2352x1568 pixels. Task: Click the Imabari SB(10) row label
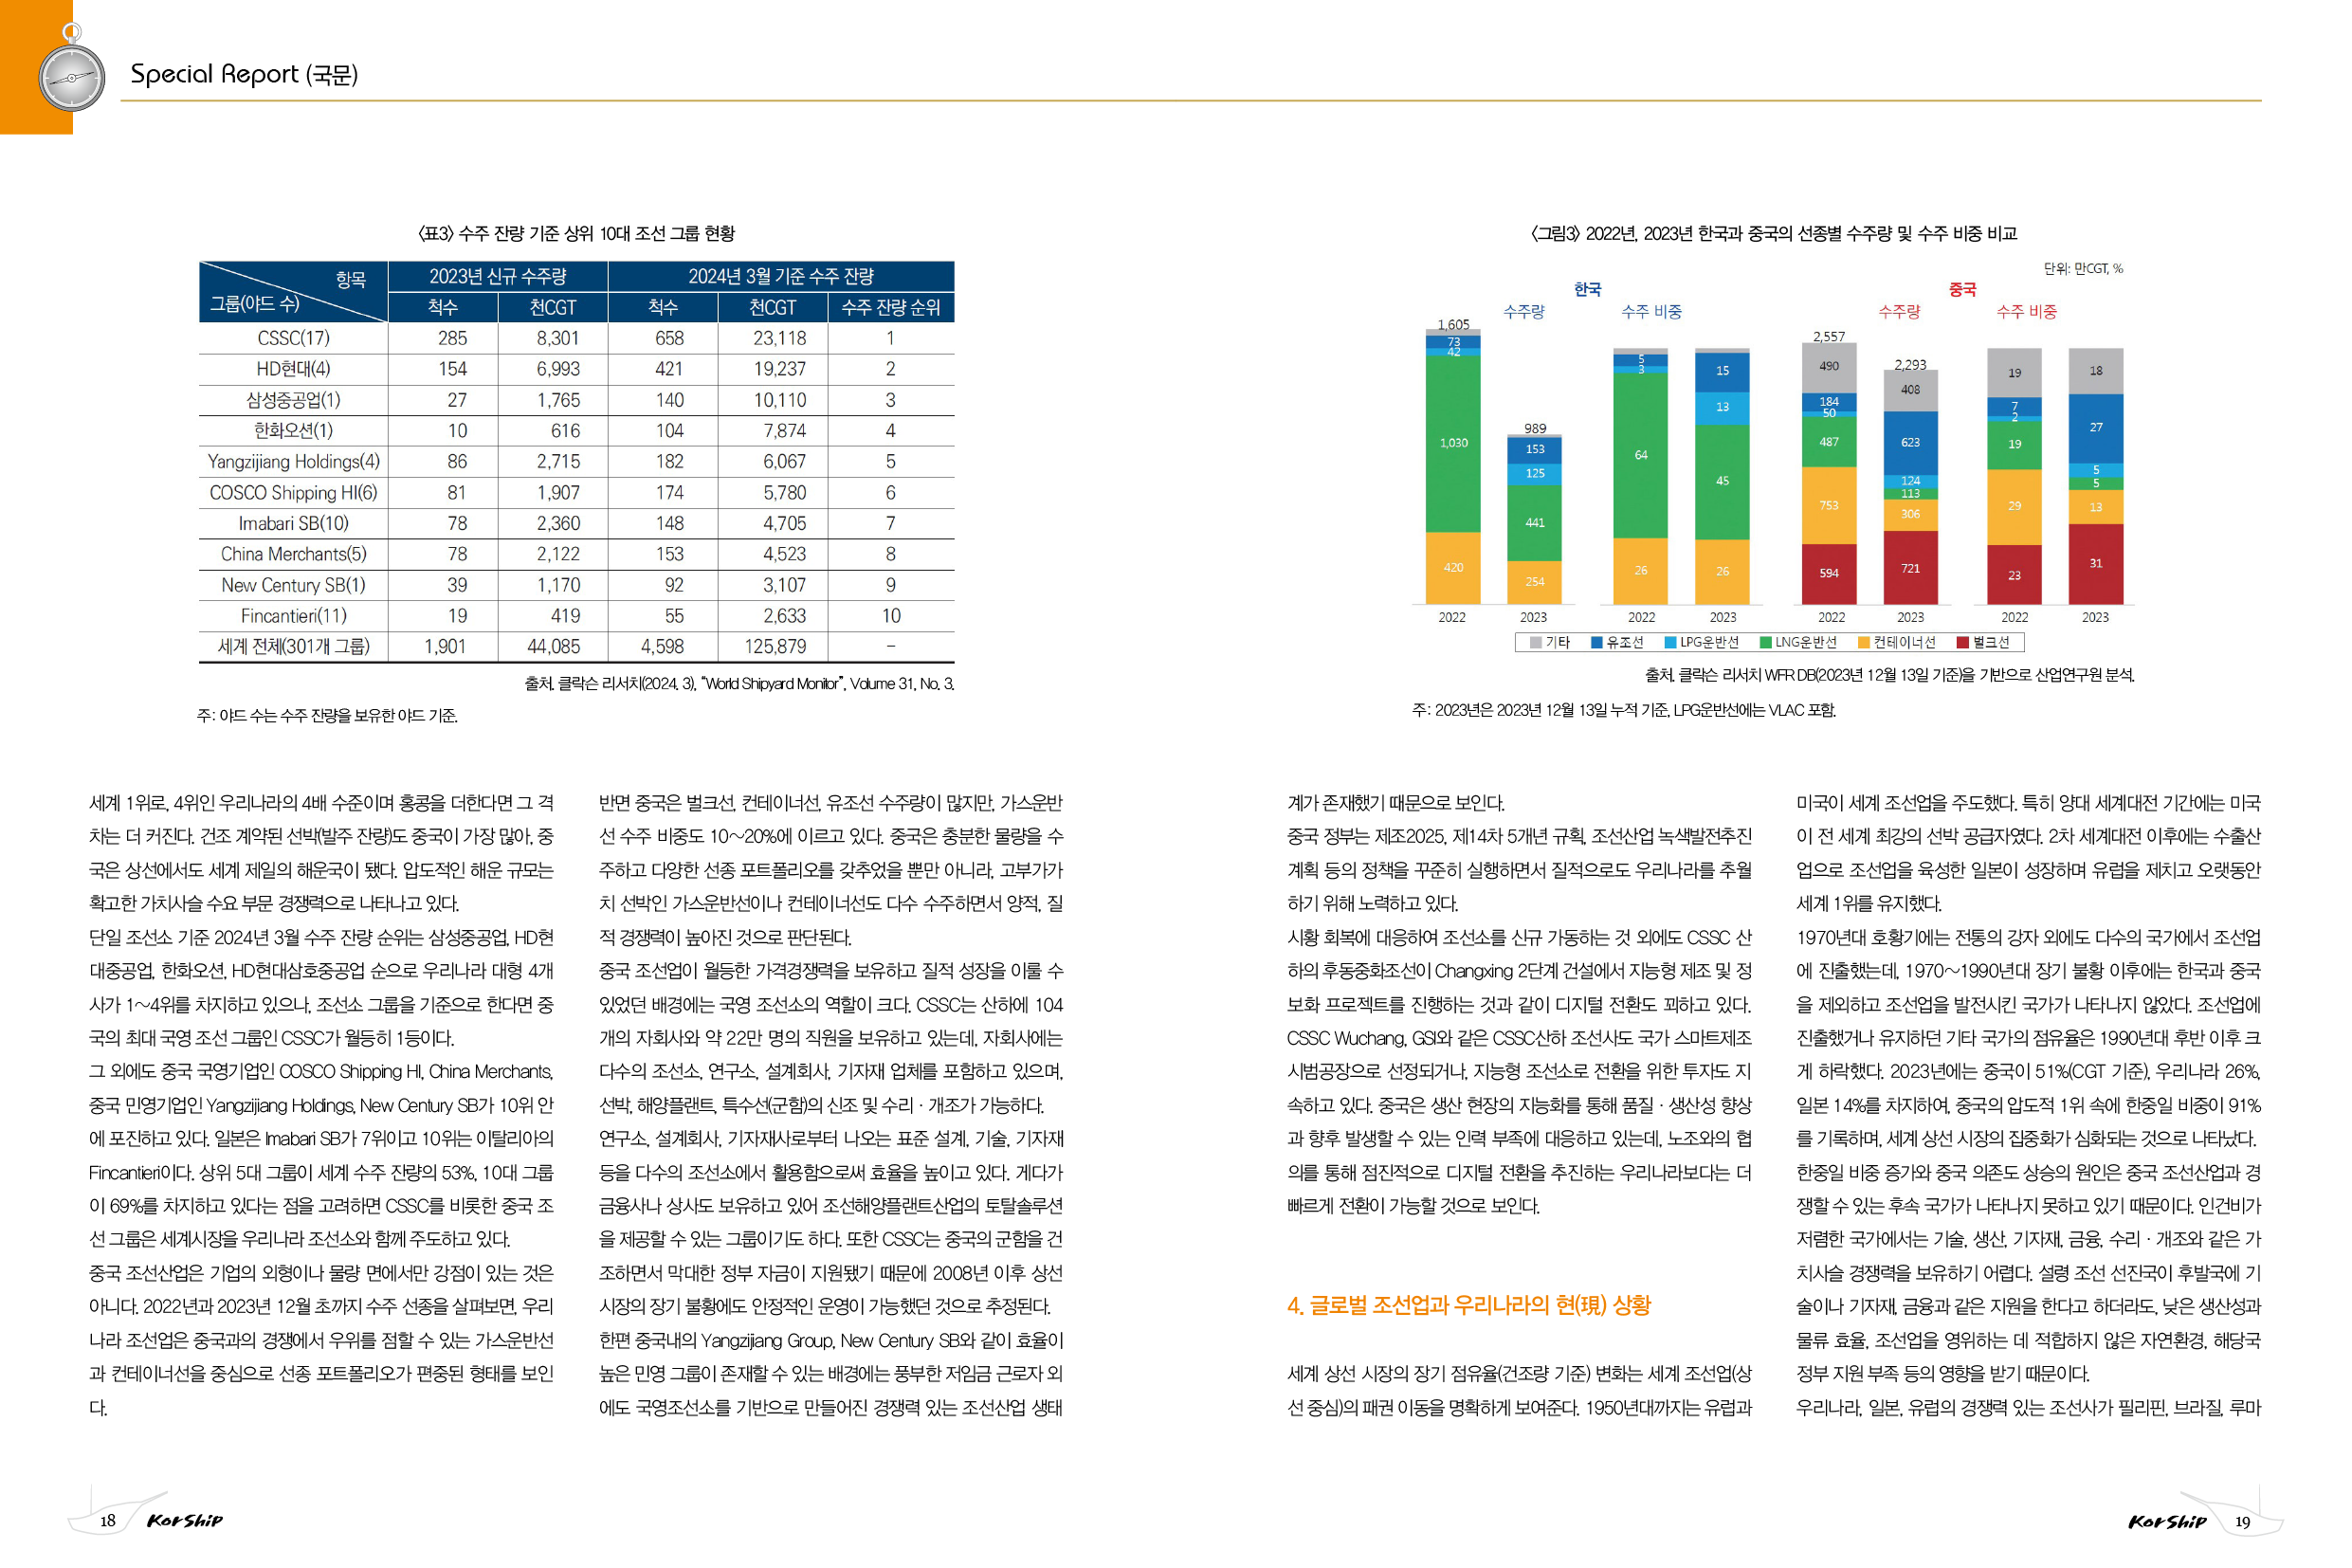click(x=293, y=523)
